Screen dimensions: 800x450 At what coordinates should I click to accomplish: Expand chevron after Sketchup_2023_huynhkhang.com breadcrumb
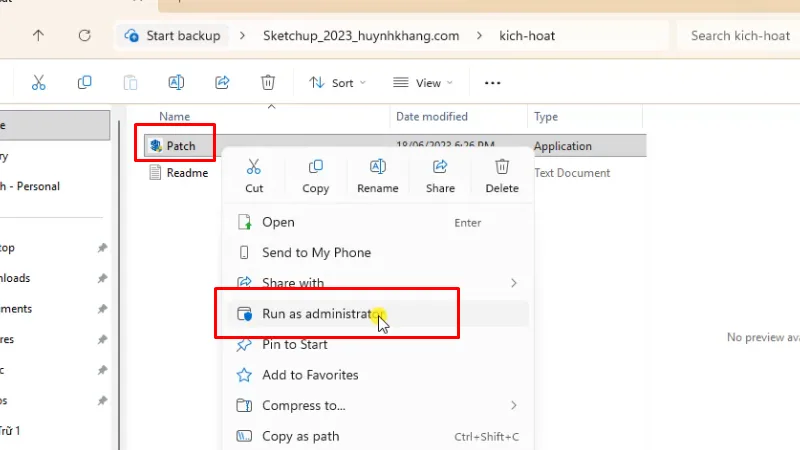click(479, 36)
